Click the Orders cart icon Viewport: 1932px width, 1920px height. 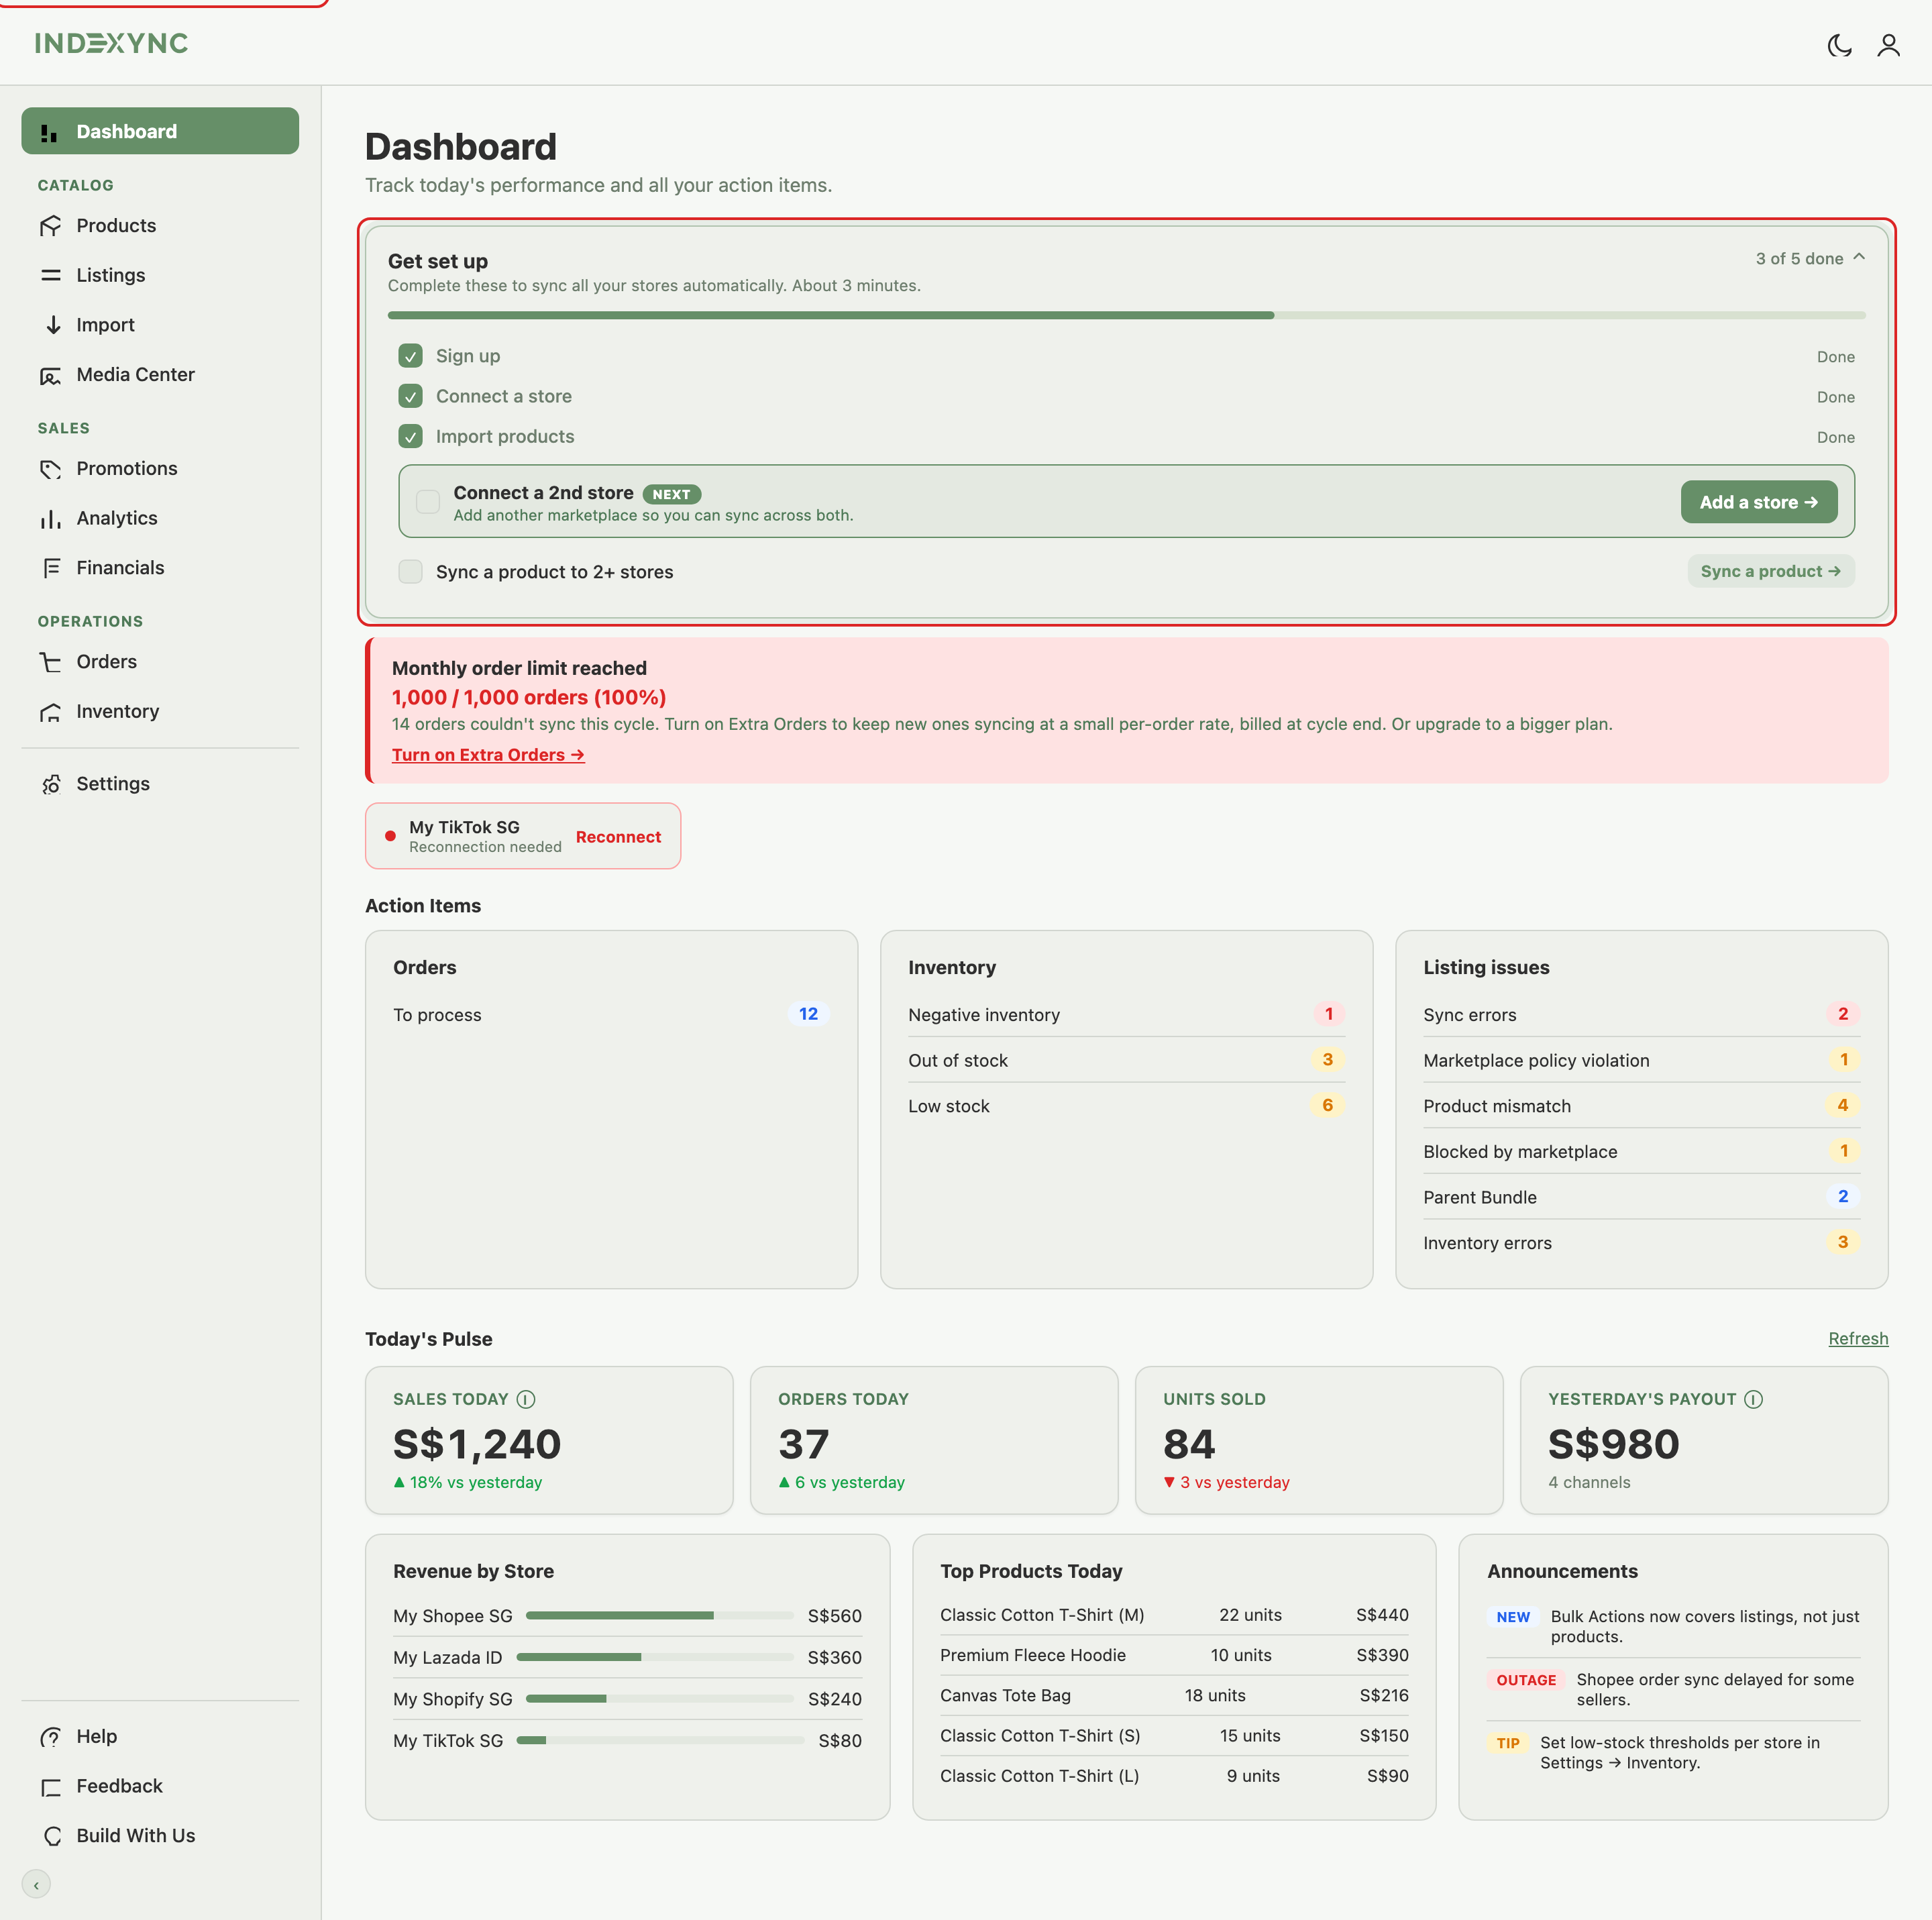point(50,662)
